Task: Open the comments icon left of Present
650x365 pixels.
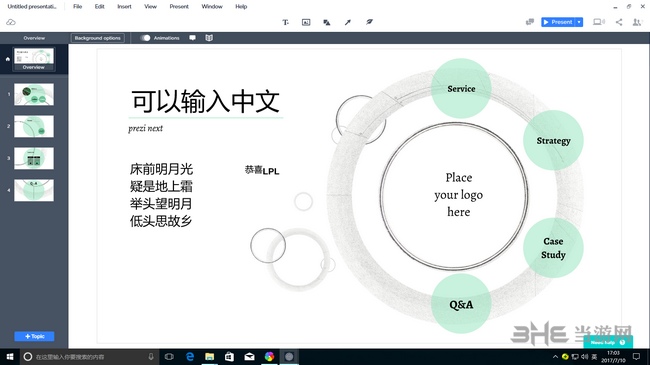Action: coord(530,22)
